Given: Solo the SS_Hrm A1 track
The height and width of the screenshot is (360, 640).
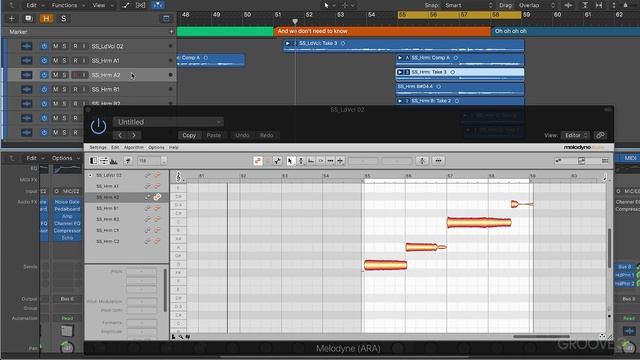Looking at the screenshot, I should (64, 60).
